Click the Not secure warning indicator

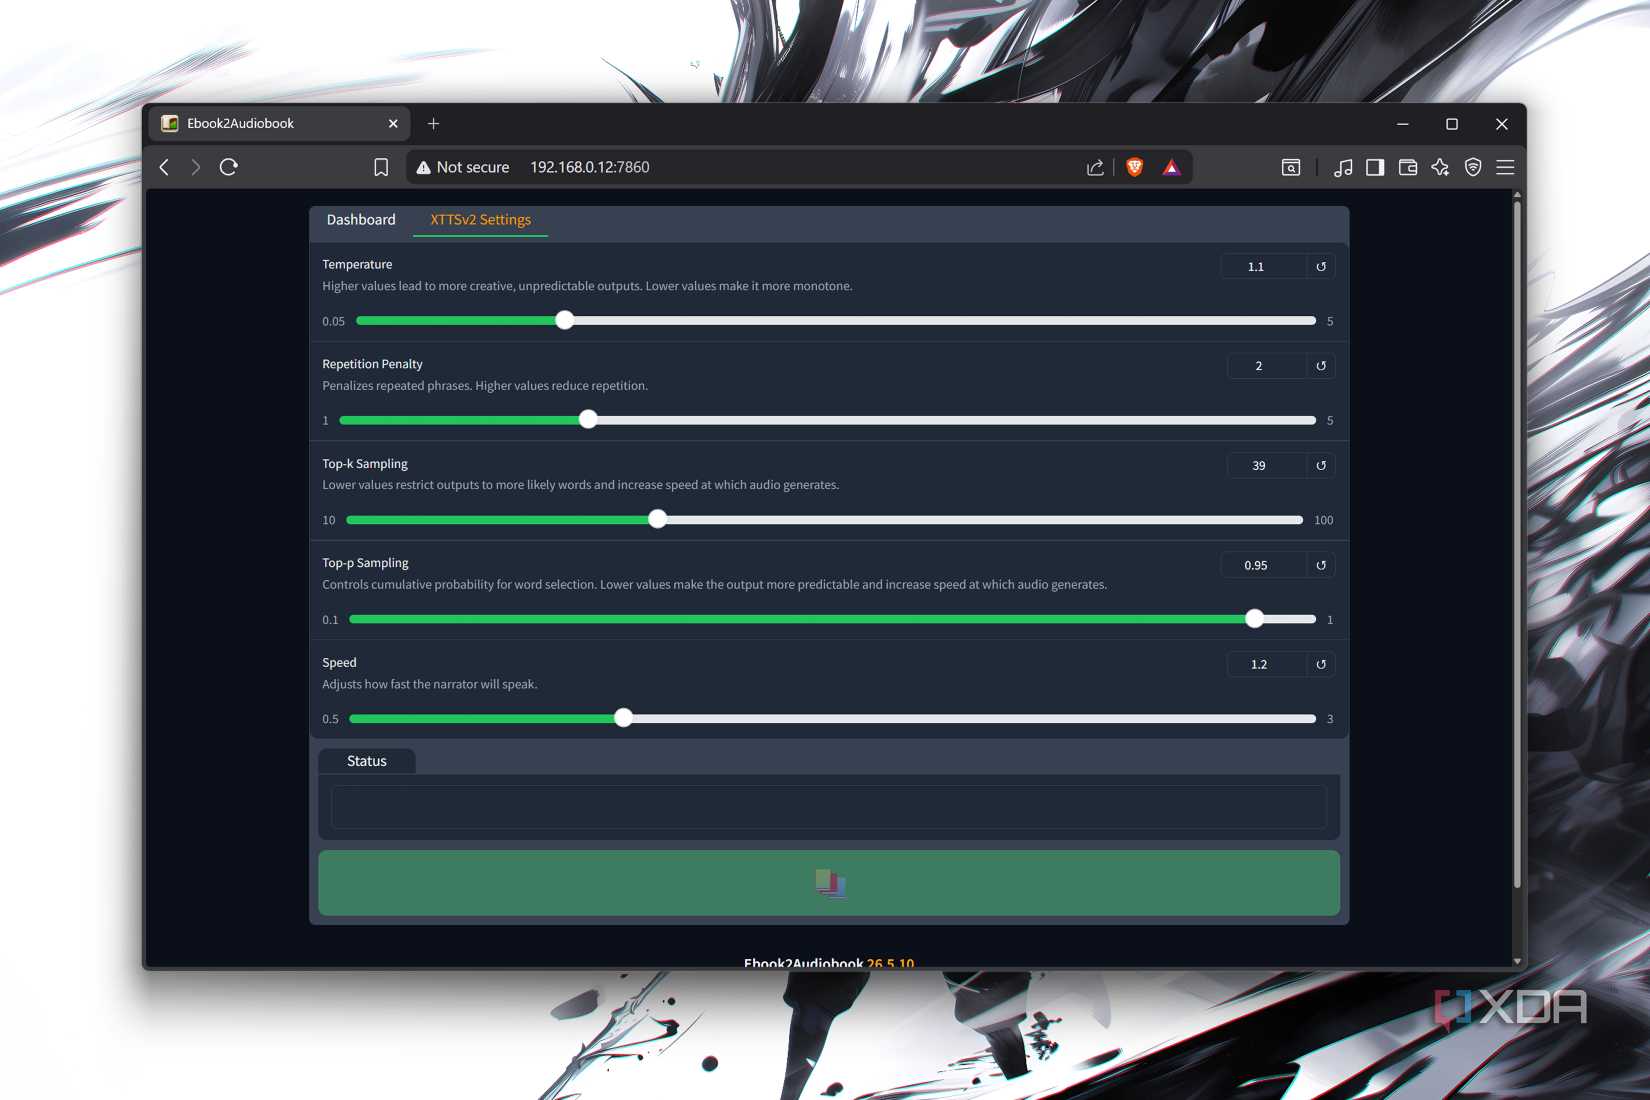463,167
